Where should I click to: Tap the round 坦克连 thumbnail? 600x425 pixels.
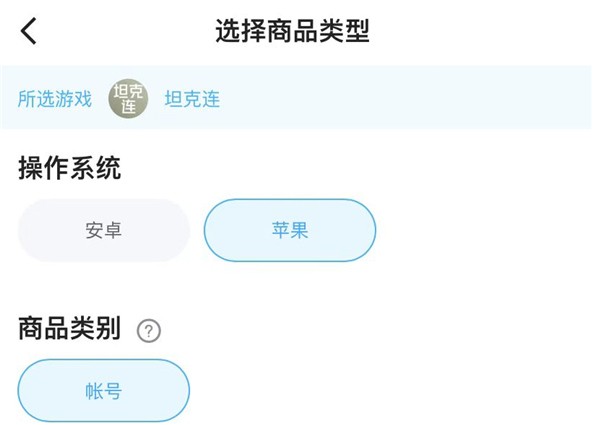[128, 98]
